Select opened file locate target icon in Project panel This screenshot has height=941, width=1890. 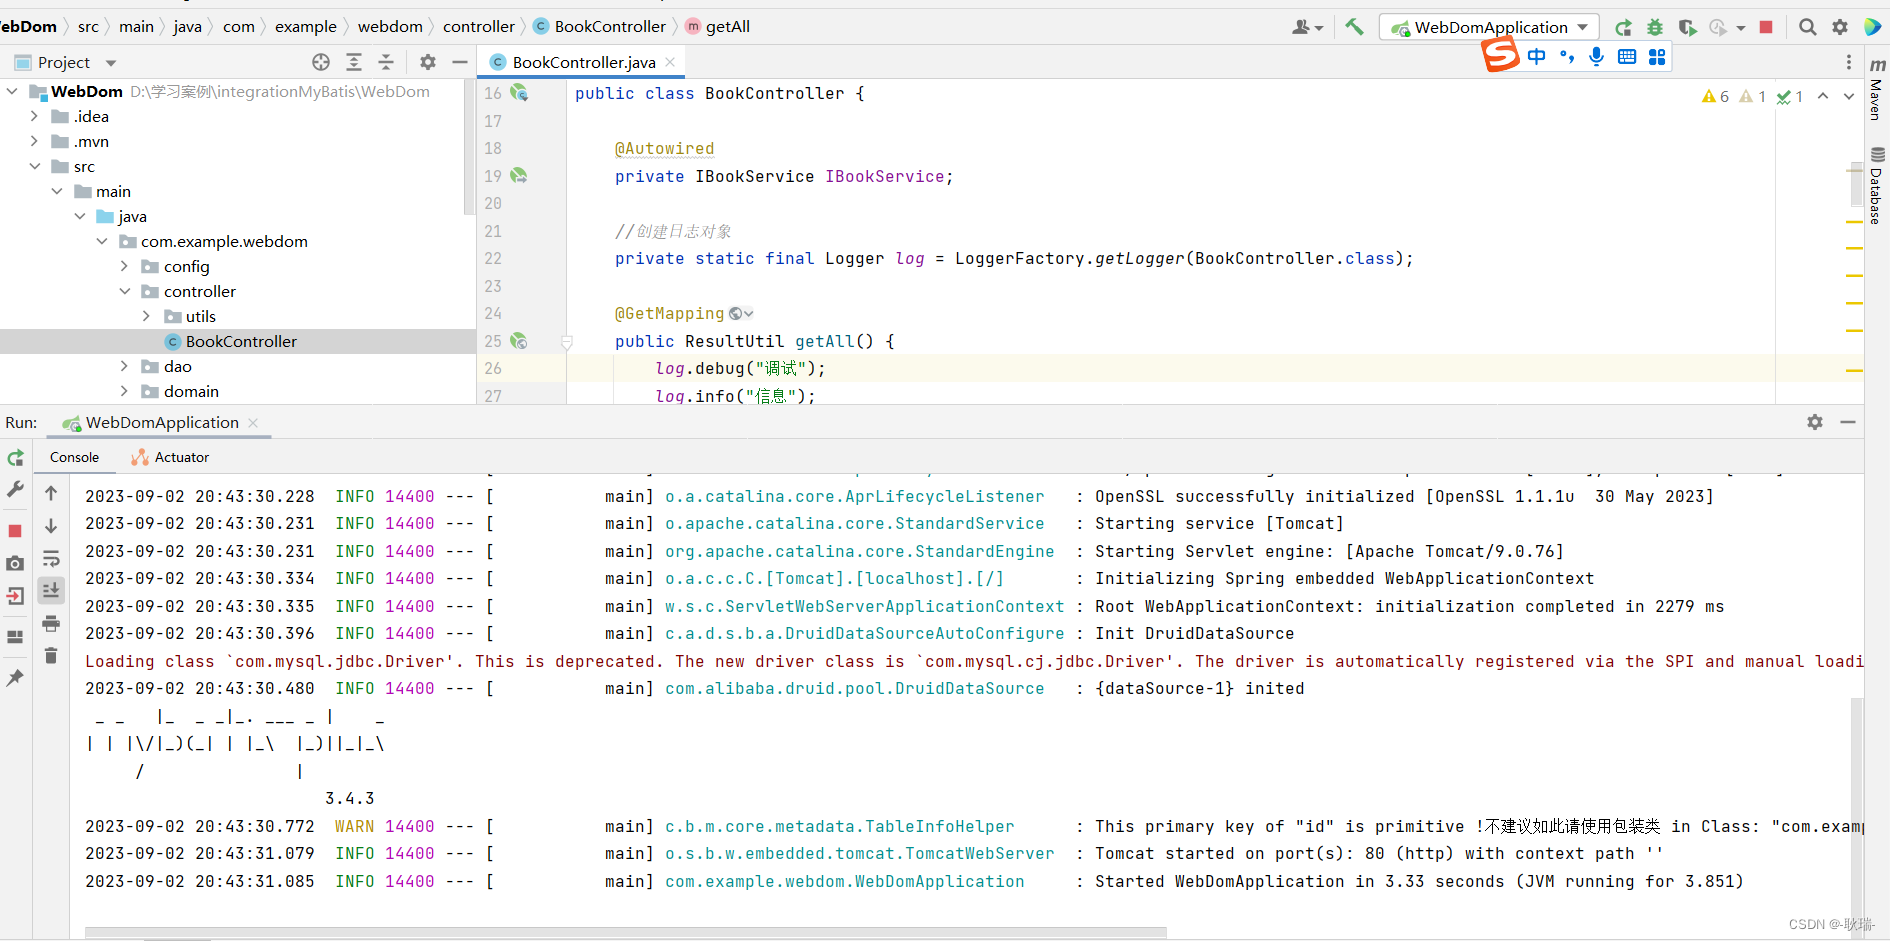pos(321,62)
